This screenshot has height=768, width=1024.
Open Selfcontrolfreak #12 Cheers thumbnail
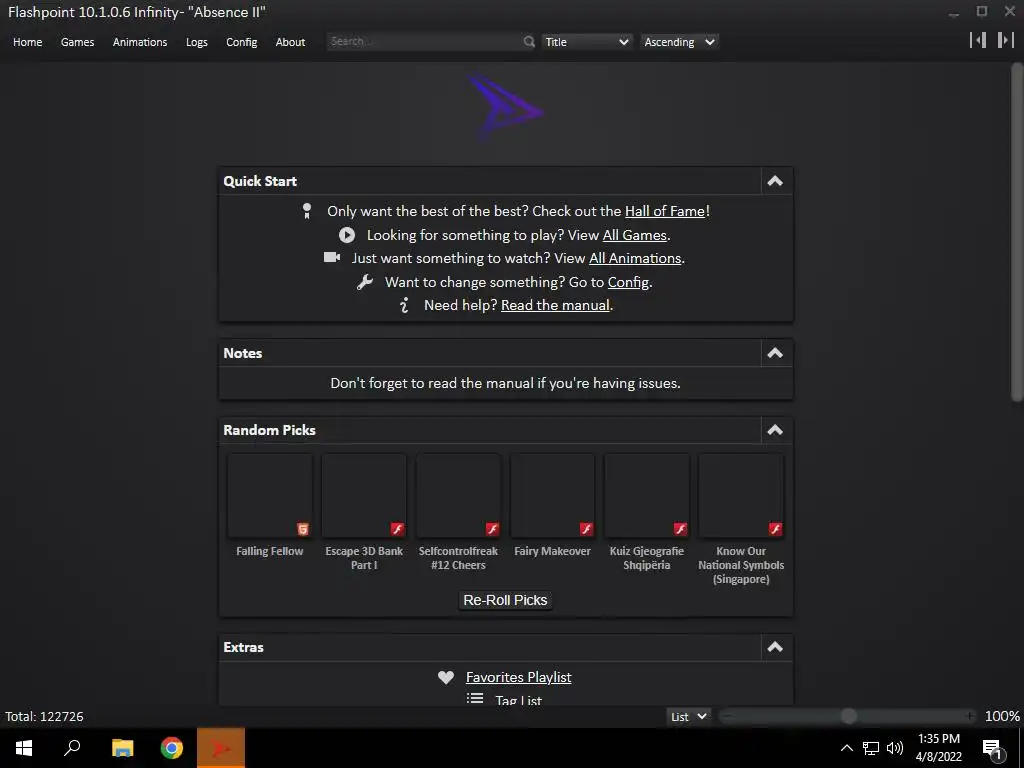tap(458, 496)
